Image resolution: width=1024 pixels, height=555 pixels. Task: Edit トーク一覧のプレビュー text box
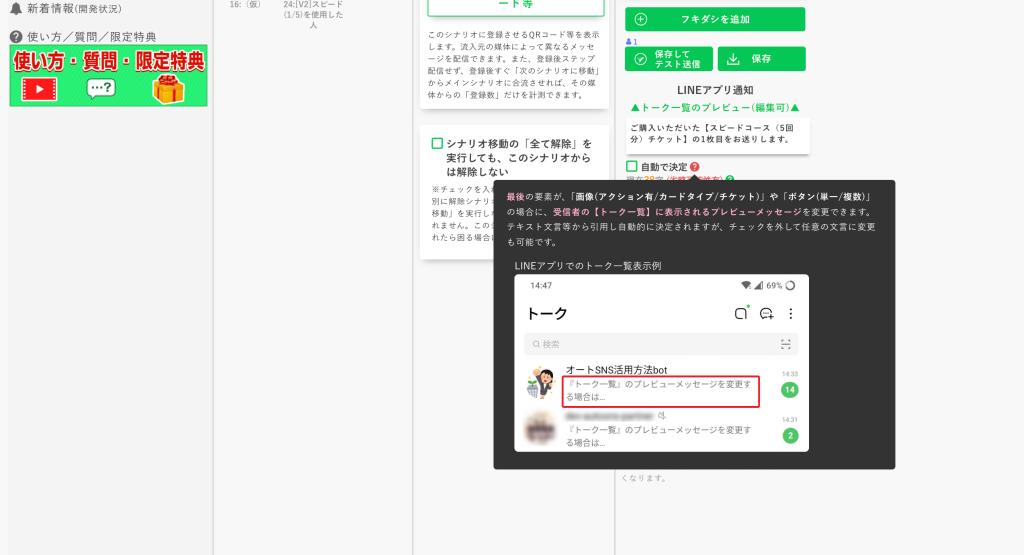pyautogui.click(x=717, y=135)
